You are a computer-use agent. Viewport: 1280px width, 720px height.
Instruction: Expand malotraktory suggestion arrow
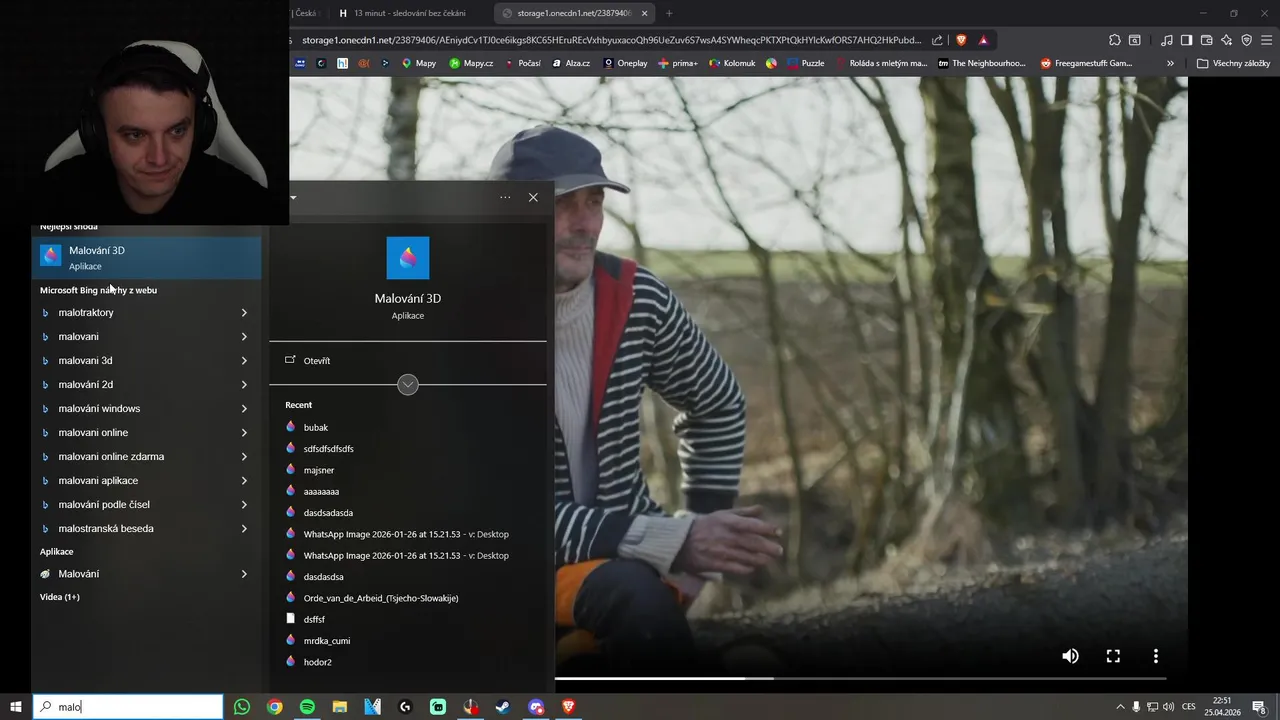244,313
